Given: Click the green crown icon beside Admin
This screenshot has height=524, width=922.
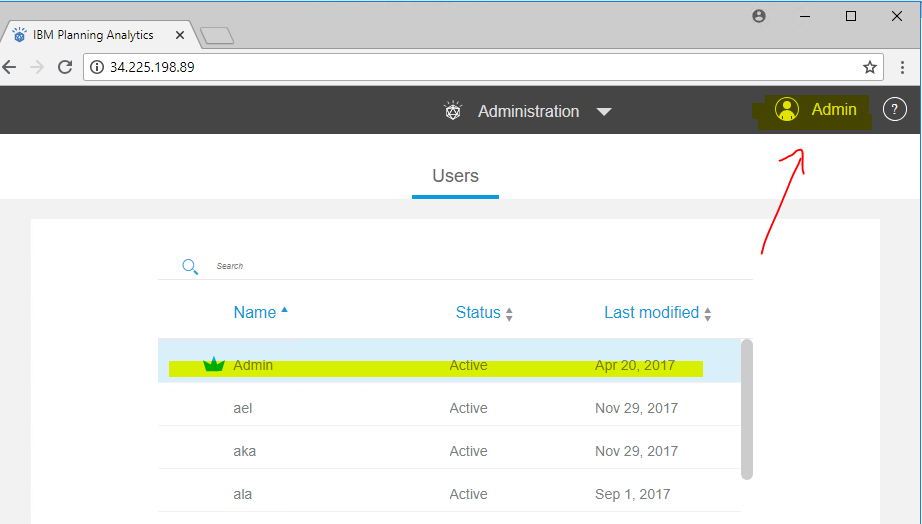Looking at the screenshot, I should (x=213, y=365).
